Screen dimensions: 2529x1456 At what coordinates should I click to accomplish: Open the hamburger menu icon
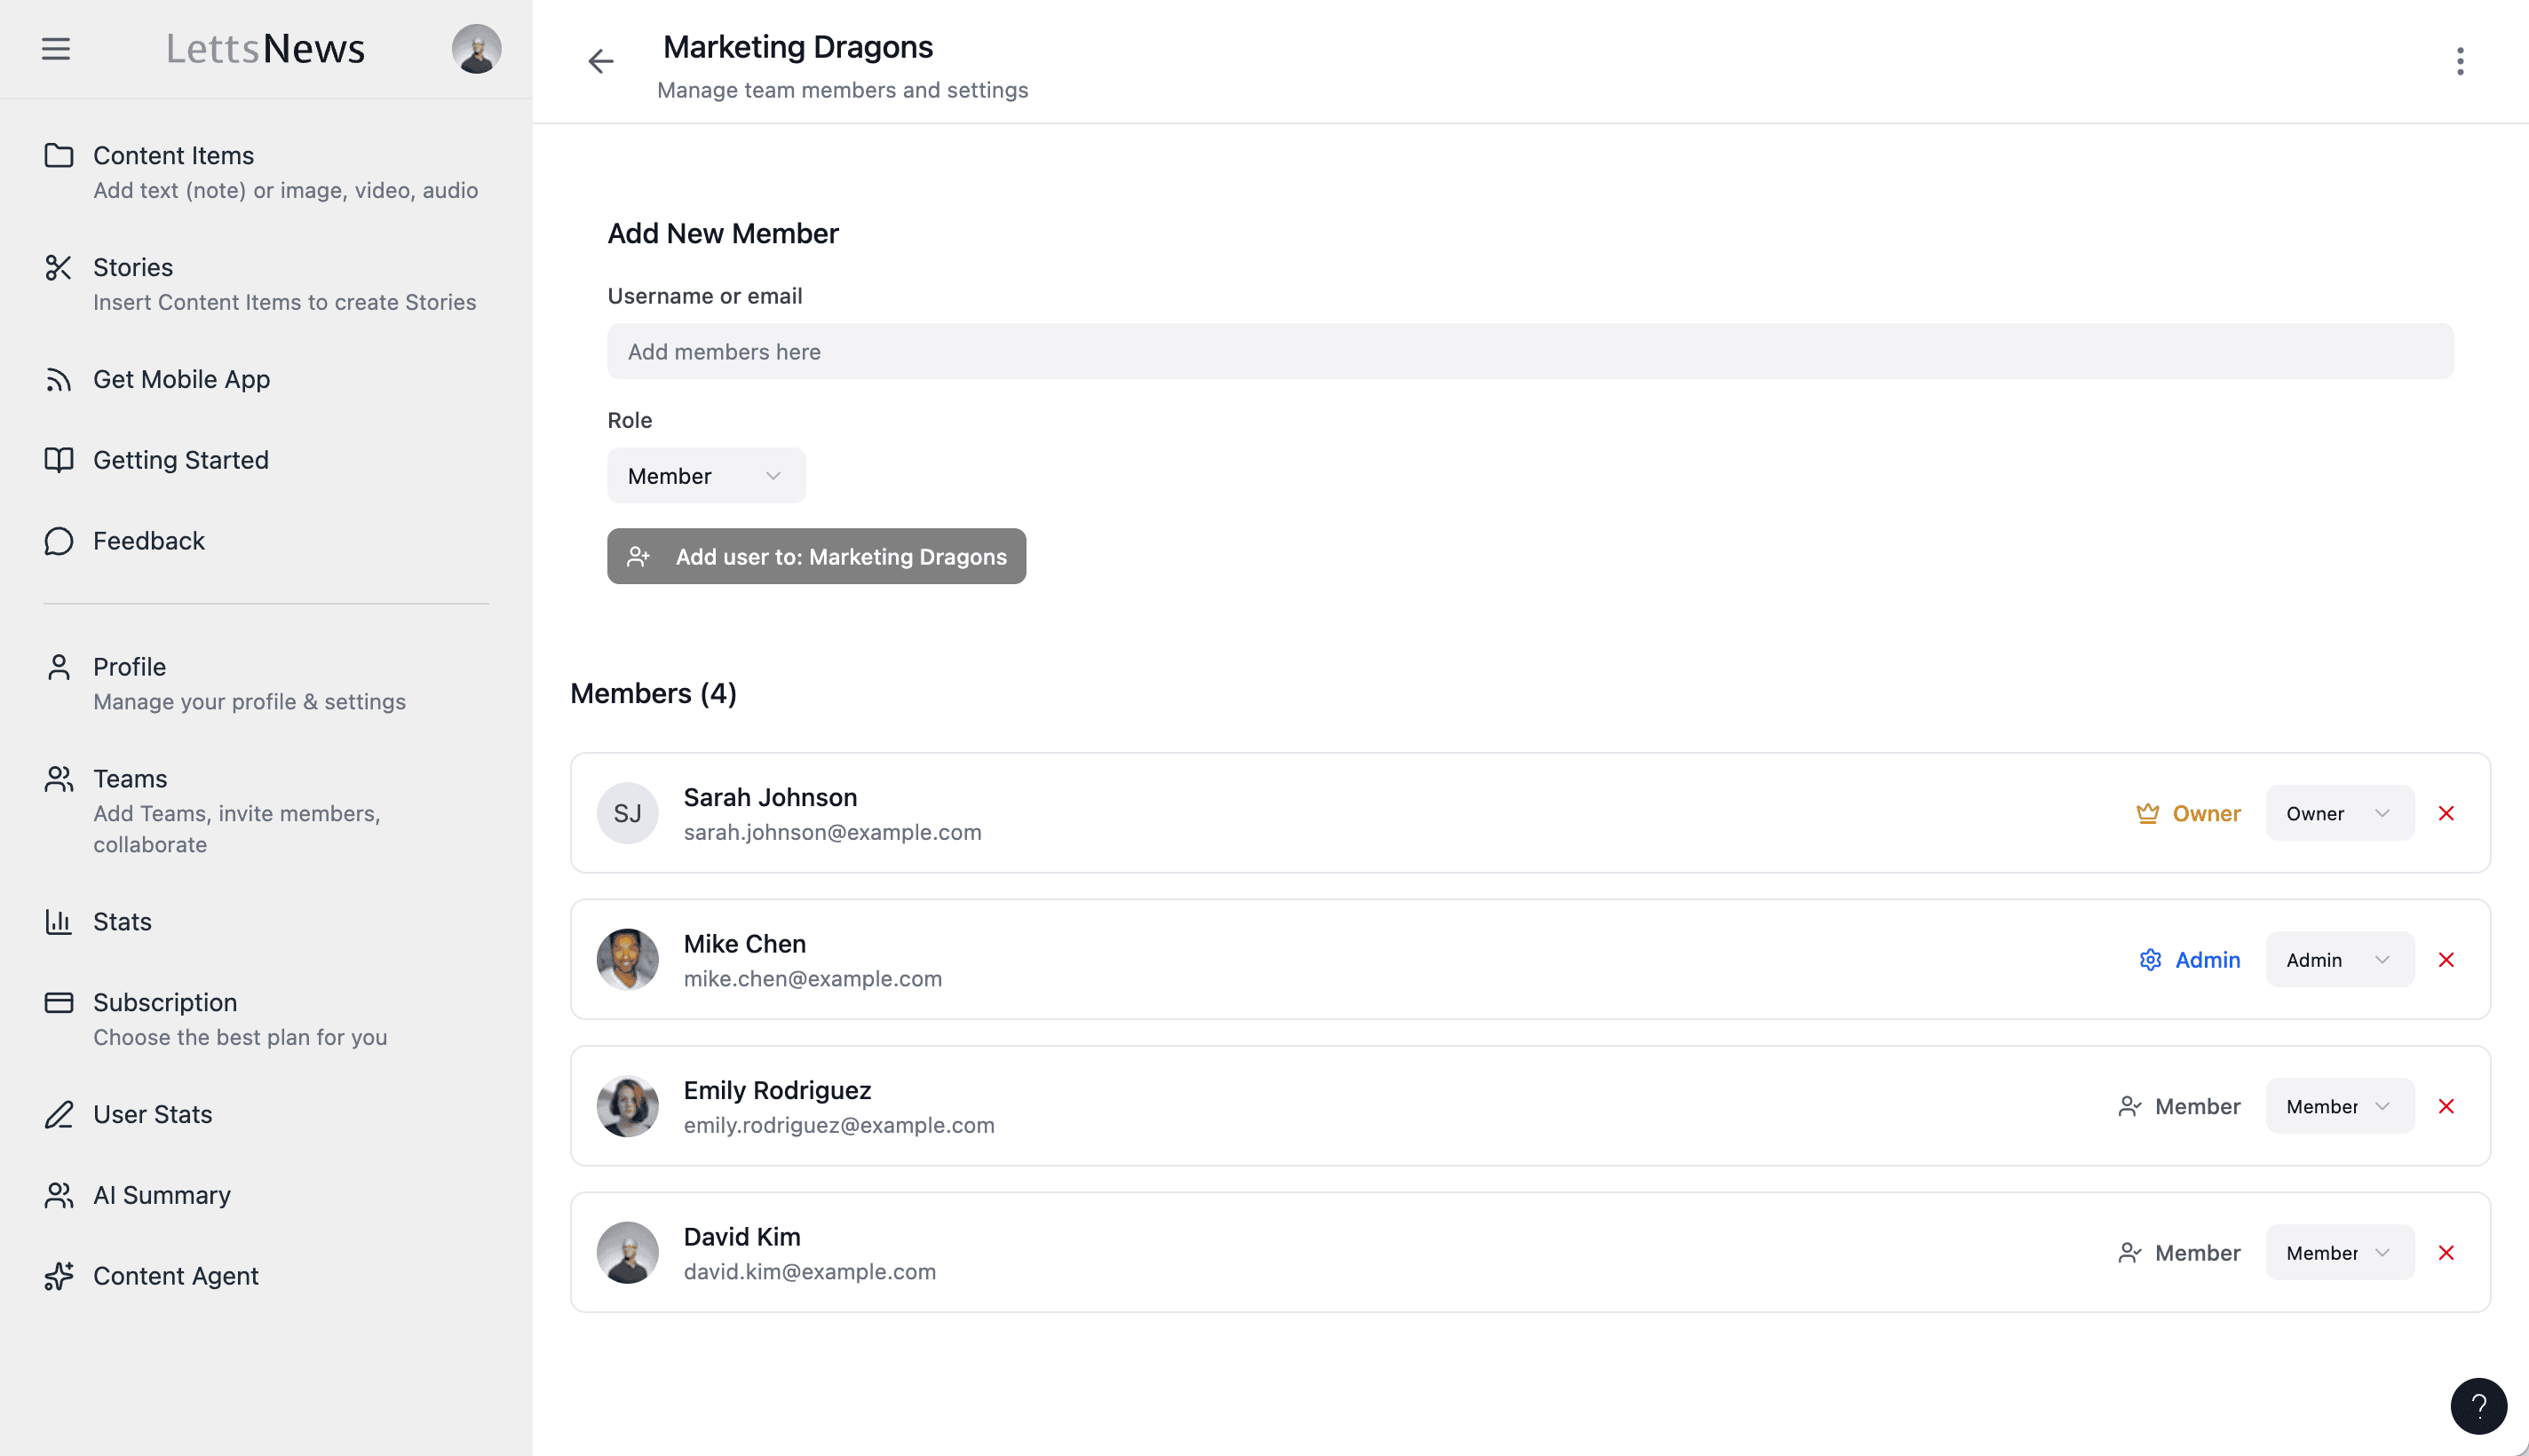point(56,49)
